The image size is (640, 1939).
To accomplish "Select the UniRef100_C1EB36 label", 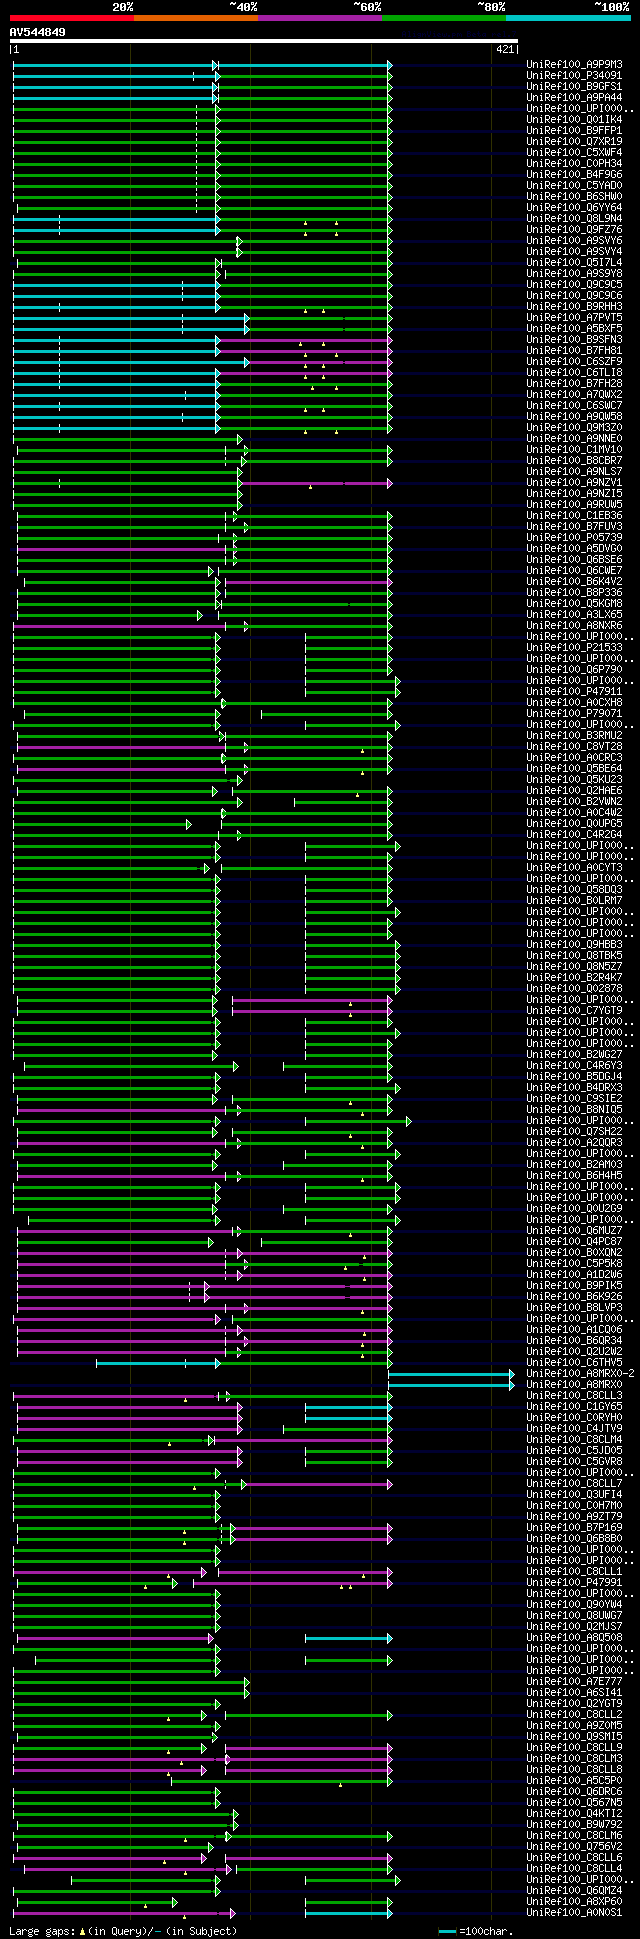I will point(574,516).
